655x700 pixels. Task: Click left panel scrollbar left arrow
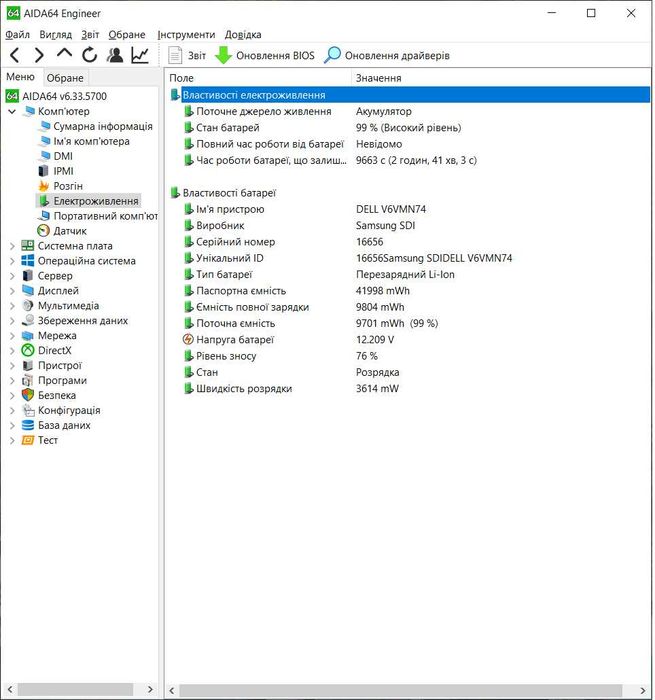(11, 689)
